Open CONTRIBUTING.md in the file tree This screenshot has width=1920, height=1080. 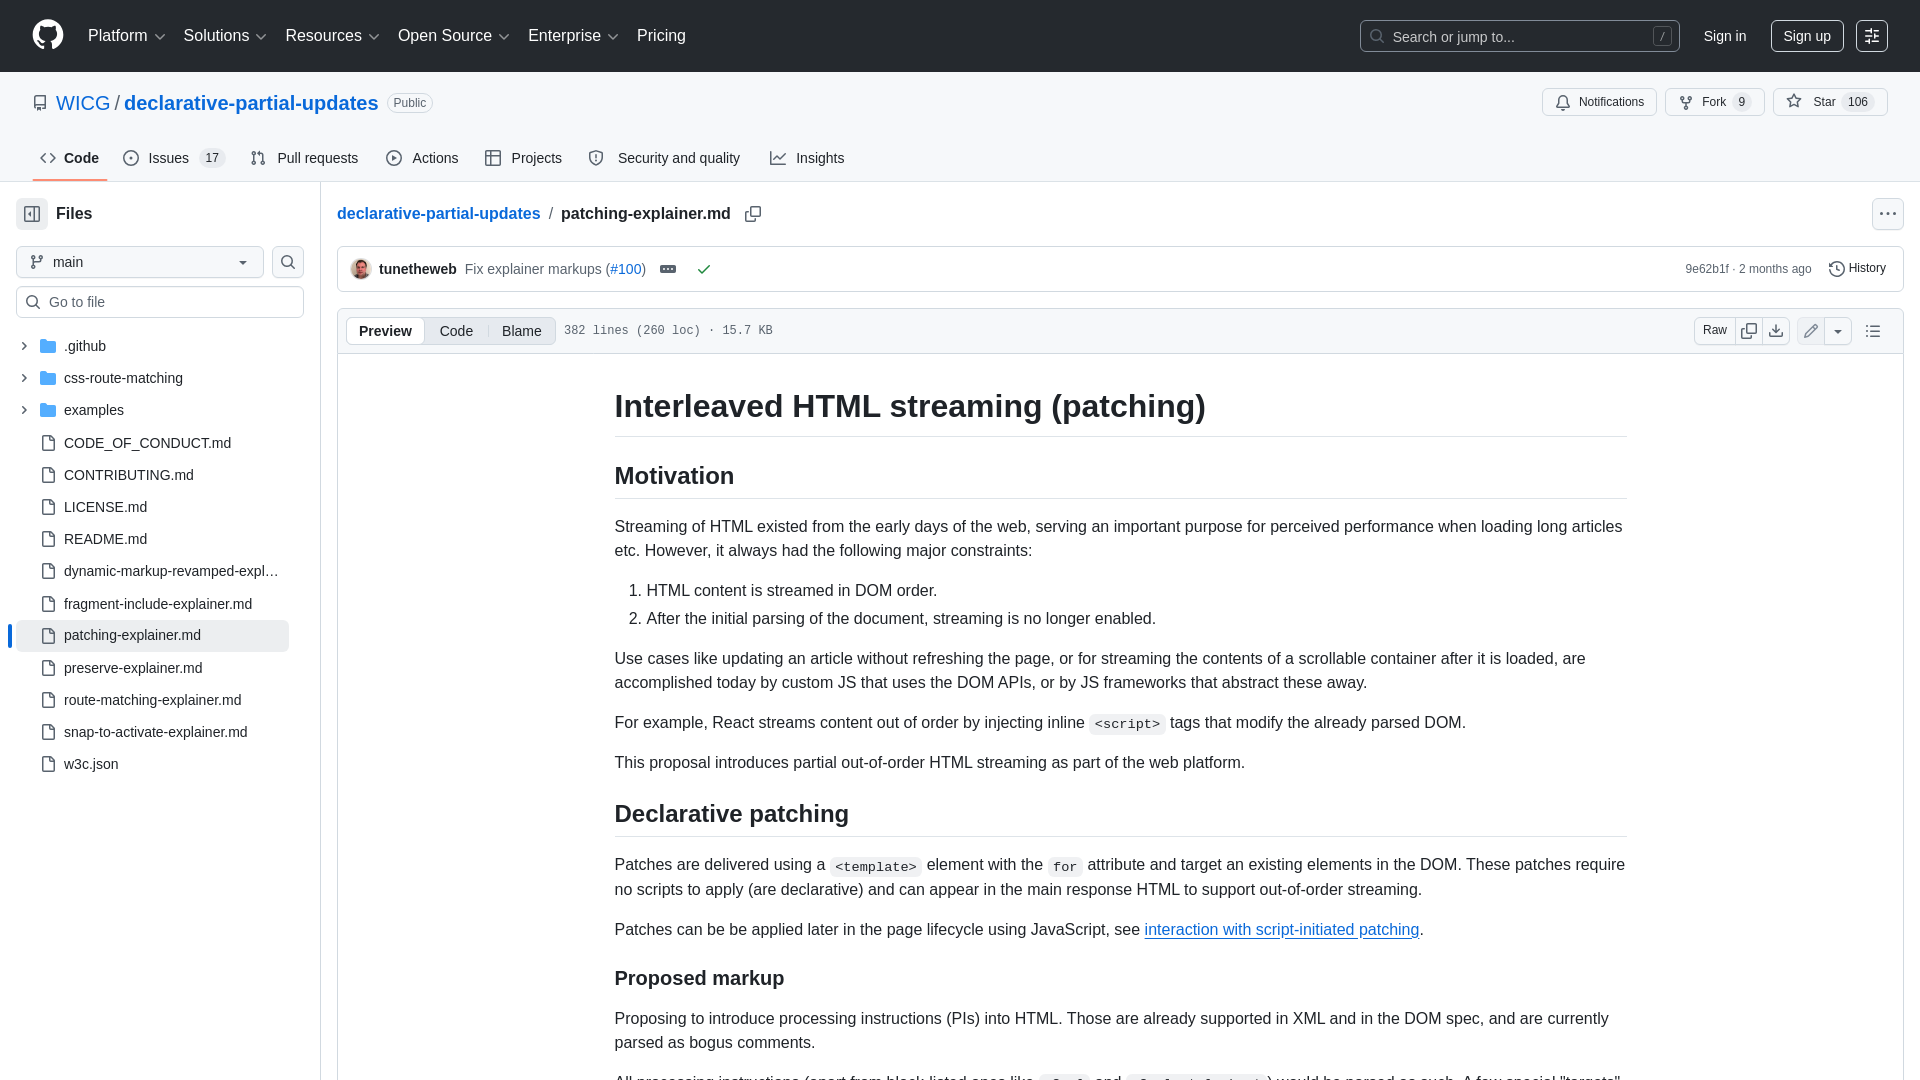coord(129,475)
